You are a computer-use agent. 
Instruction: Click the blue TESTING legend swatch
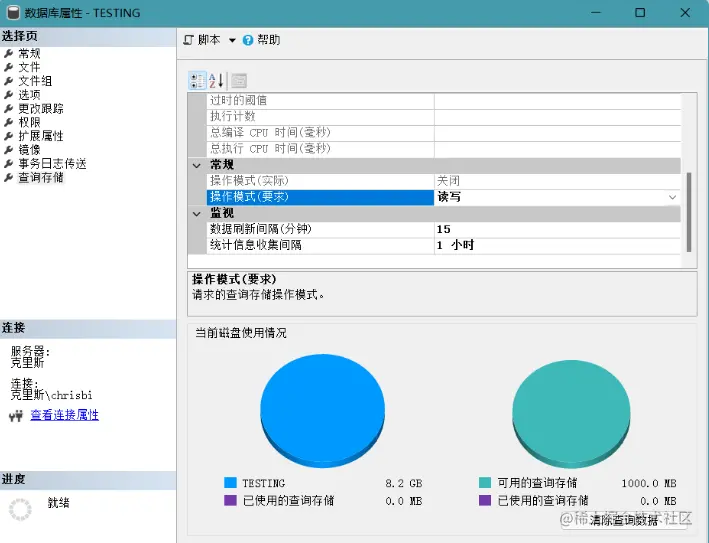(230, 483)
